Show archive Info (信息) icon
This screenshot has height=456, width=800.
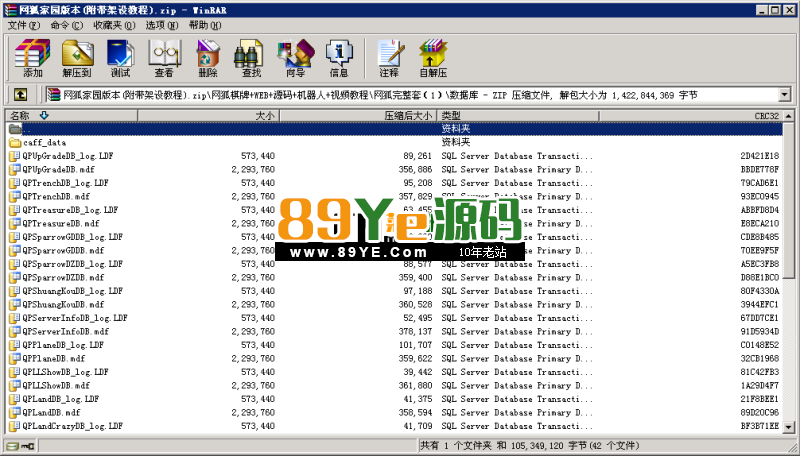click(339, 58)
